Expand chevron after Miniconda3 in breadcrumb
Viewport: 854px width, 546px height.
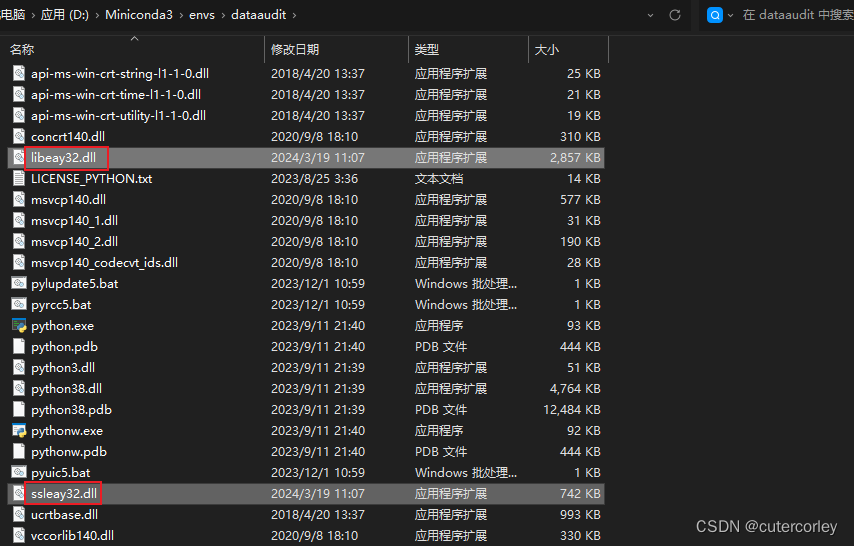tap(181, 15)
